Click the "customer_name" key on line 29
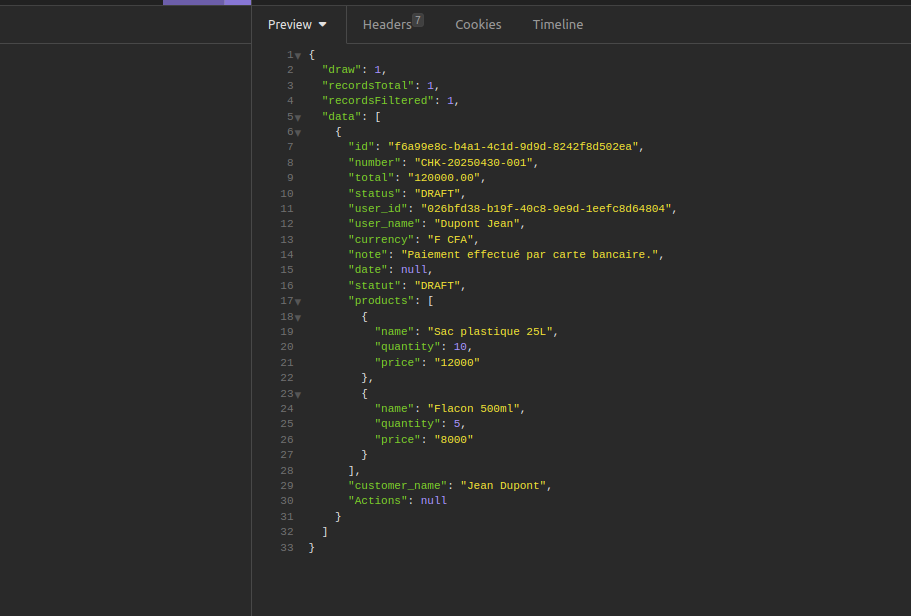Screen dimensions: 911x616 [x=397, y=486]
